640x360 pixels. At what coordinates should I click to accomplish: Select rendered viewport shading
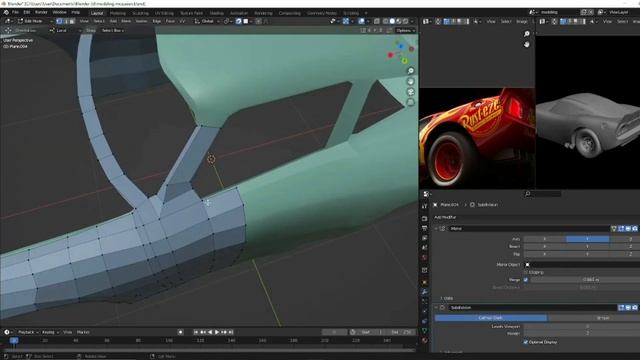click(x=405, y=21)
